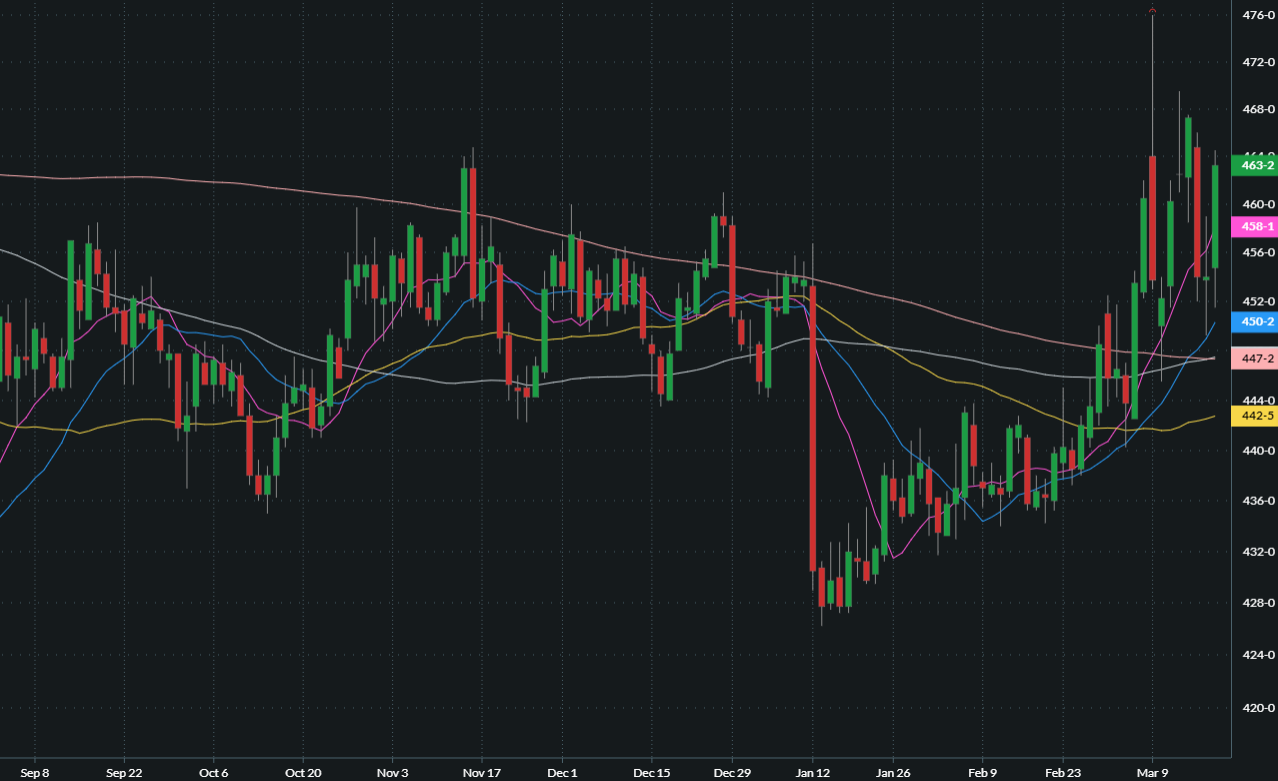Click the 428-0 price axis label
Screen dimensions: 1278x781
click(1256, 603)
